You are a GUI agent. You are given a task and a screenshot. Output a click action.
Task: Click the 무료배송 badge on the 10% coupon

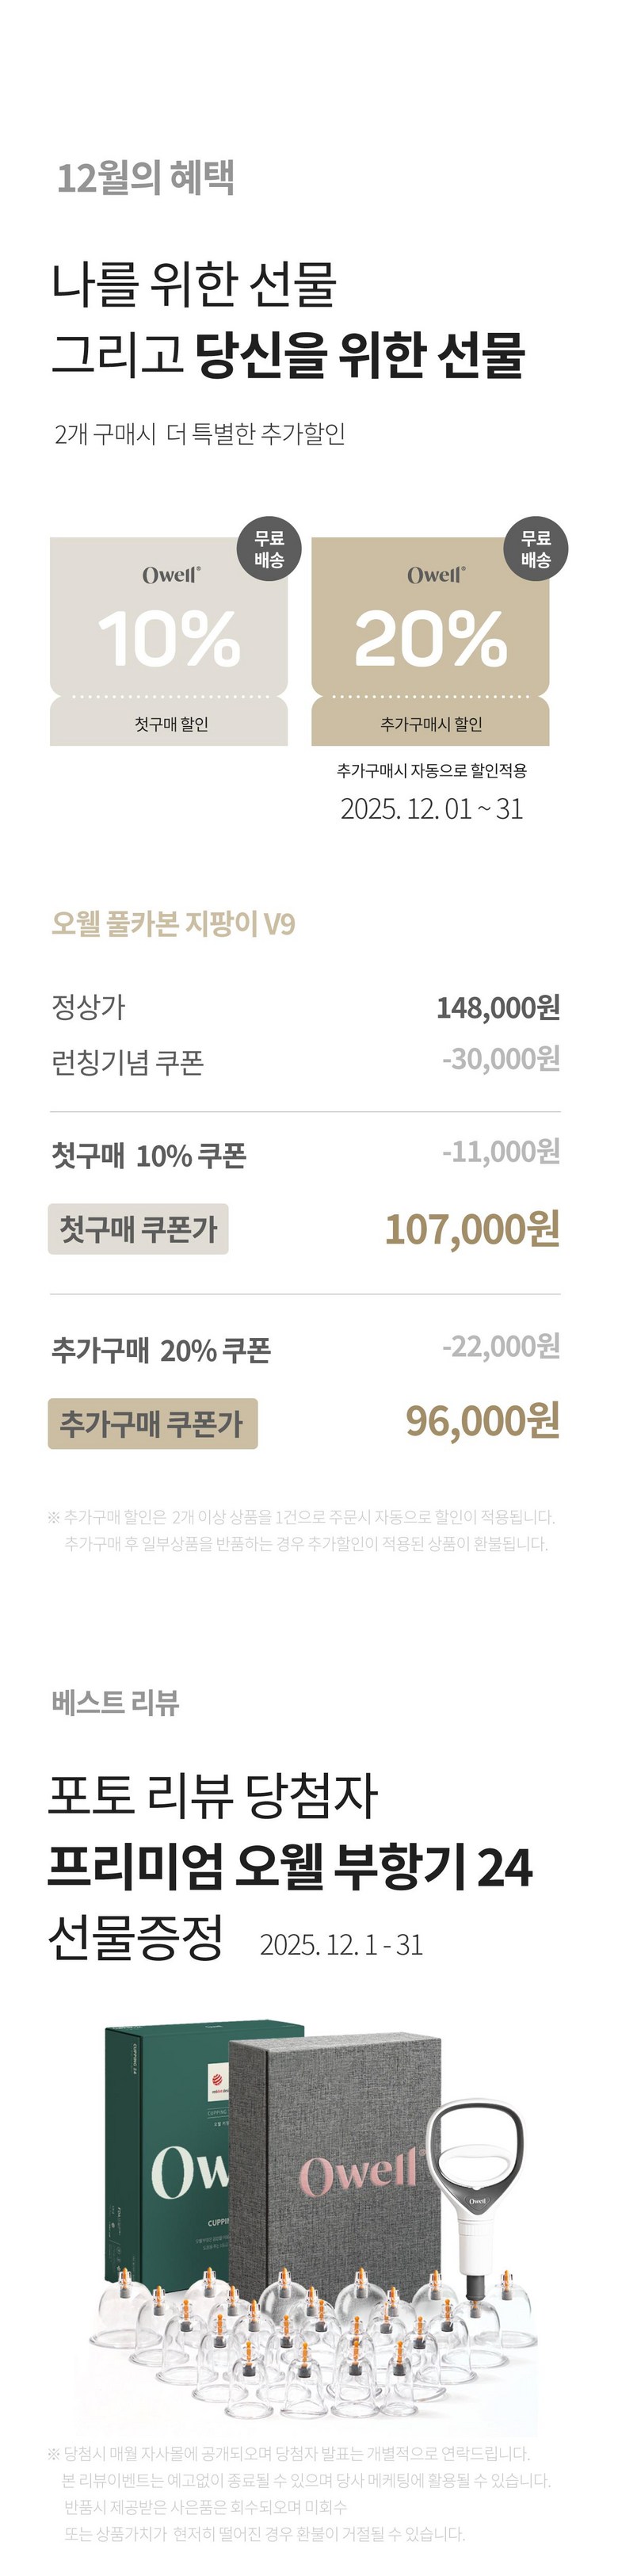[269, 549]
